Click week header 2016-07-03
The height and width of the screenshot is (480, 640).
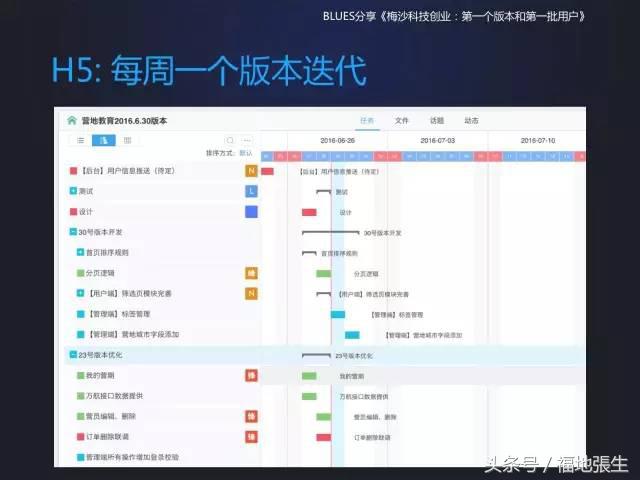[438, 140]
